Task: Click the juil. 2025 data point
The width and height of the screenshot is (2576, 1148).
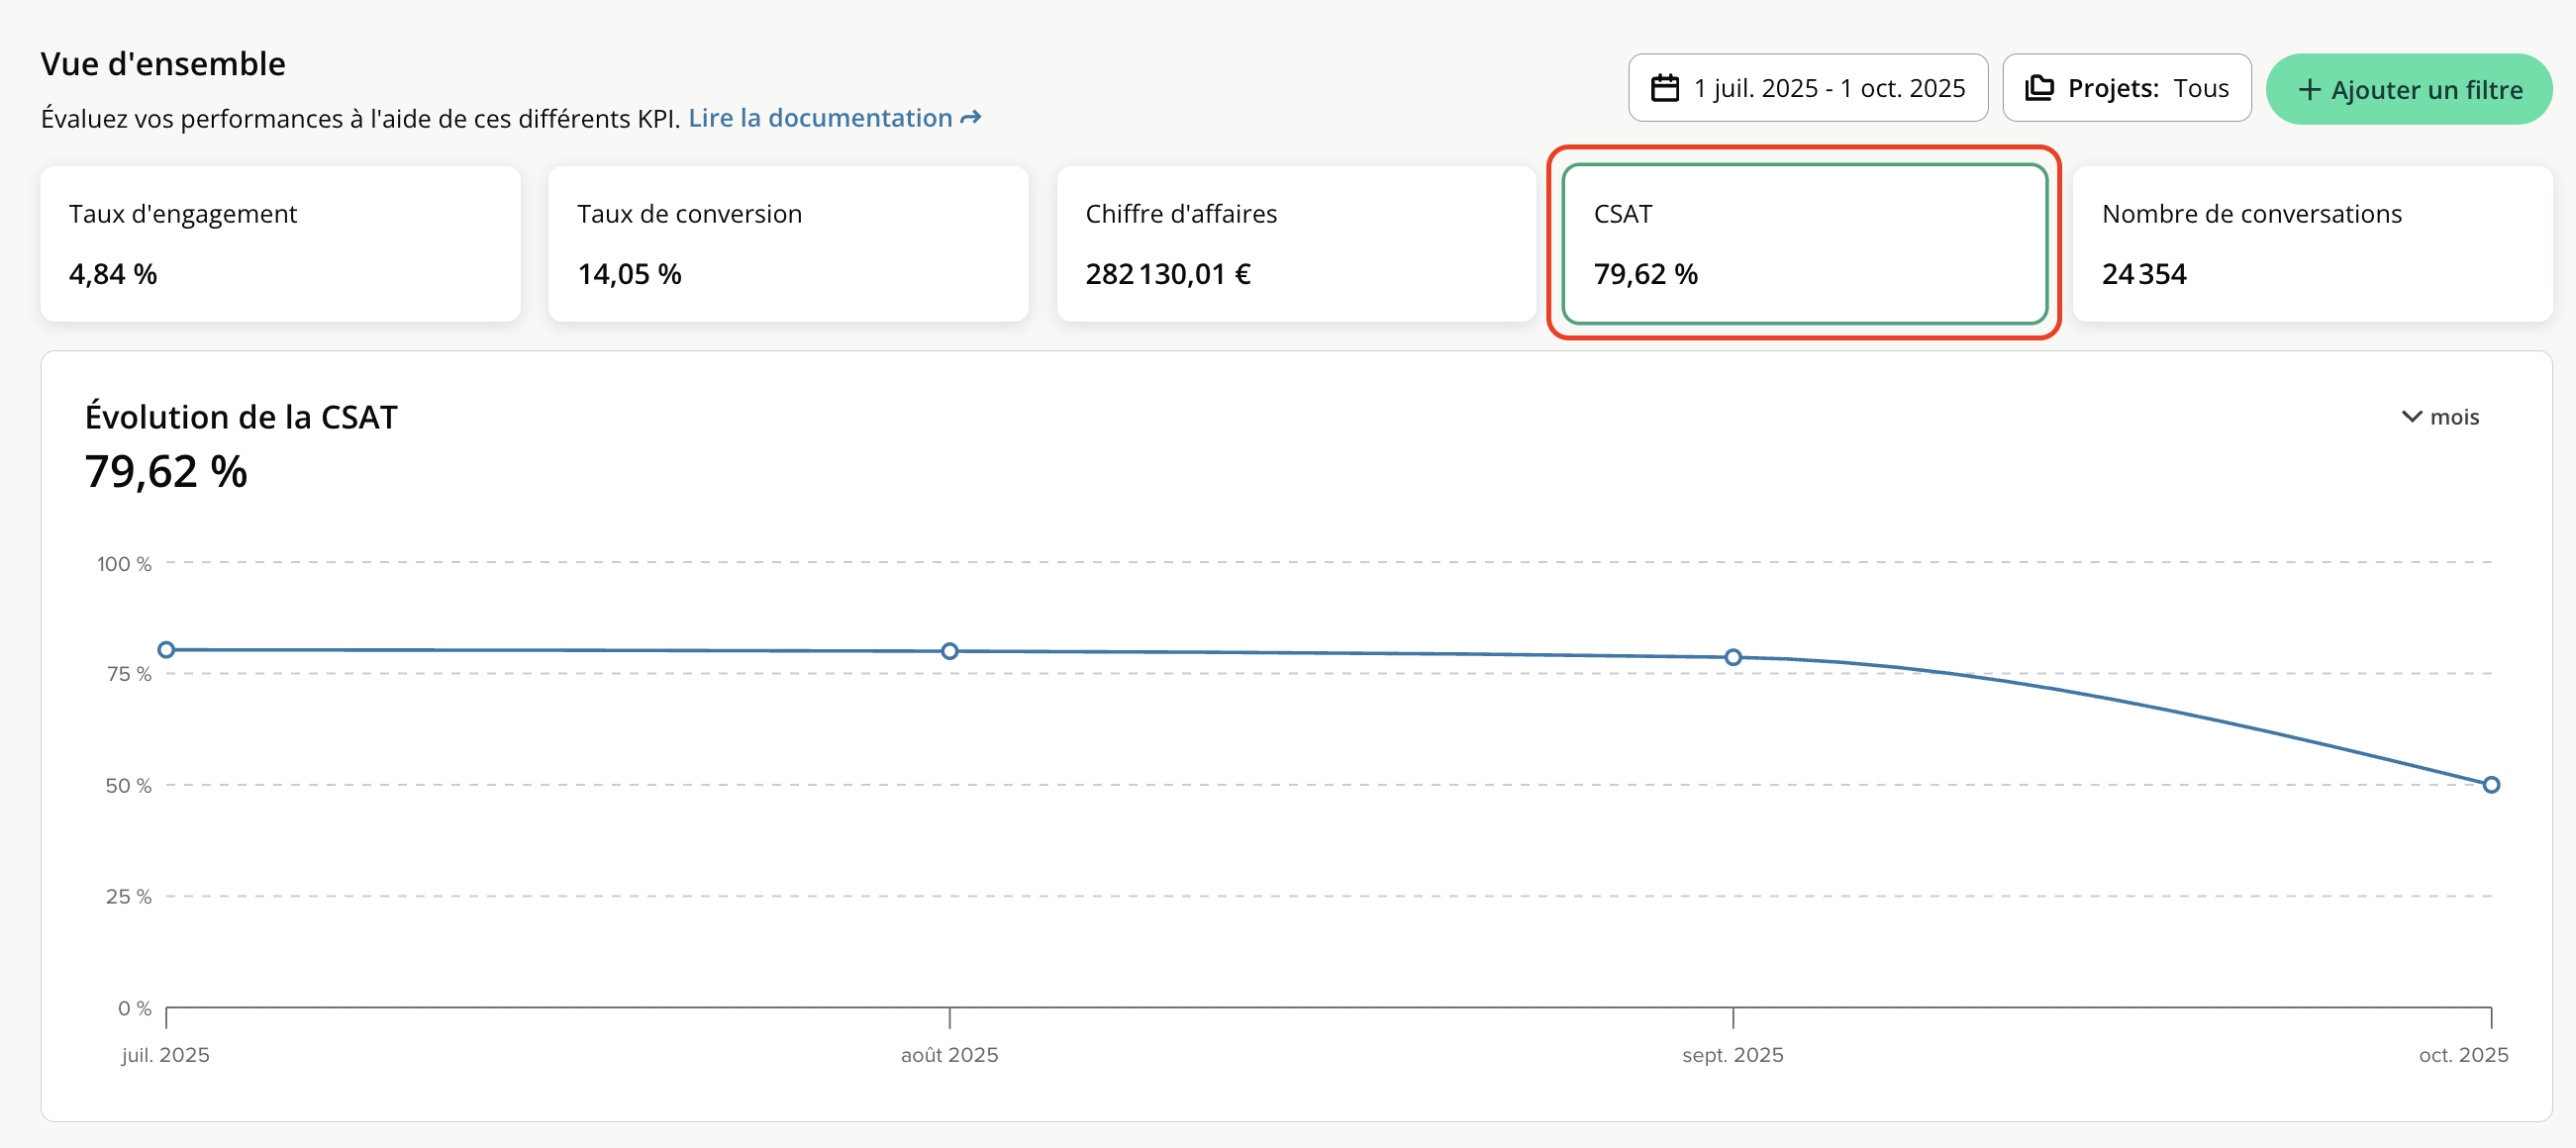Action: (167, 650)
